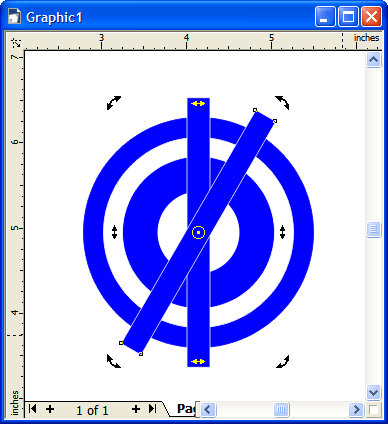The image size is (388, 424).
Task: Click the vertical scrollbar down arrow
Action: coord(373,392)
